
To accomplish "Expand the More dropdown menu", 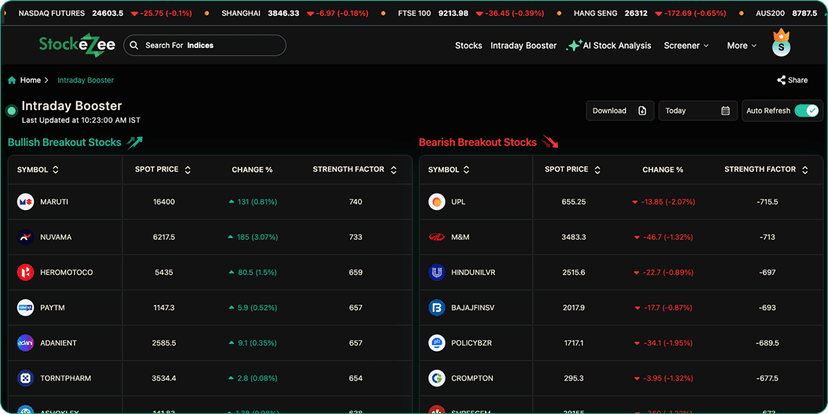I will (742, 46).
